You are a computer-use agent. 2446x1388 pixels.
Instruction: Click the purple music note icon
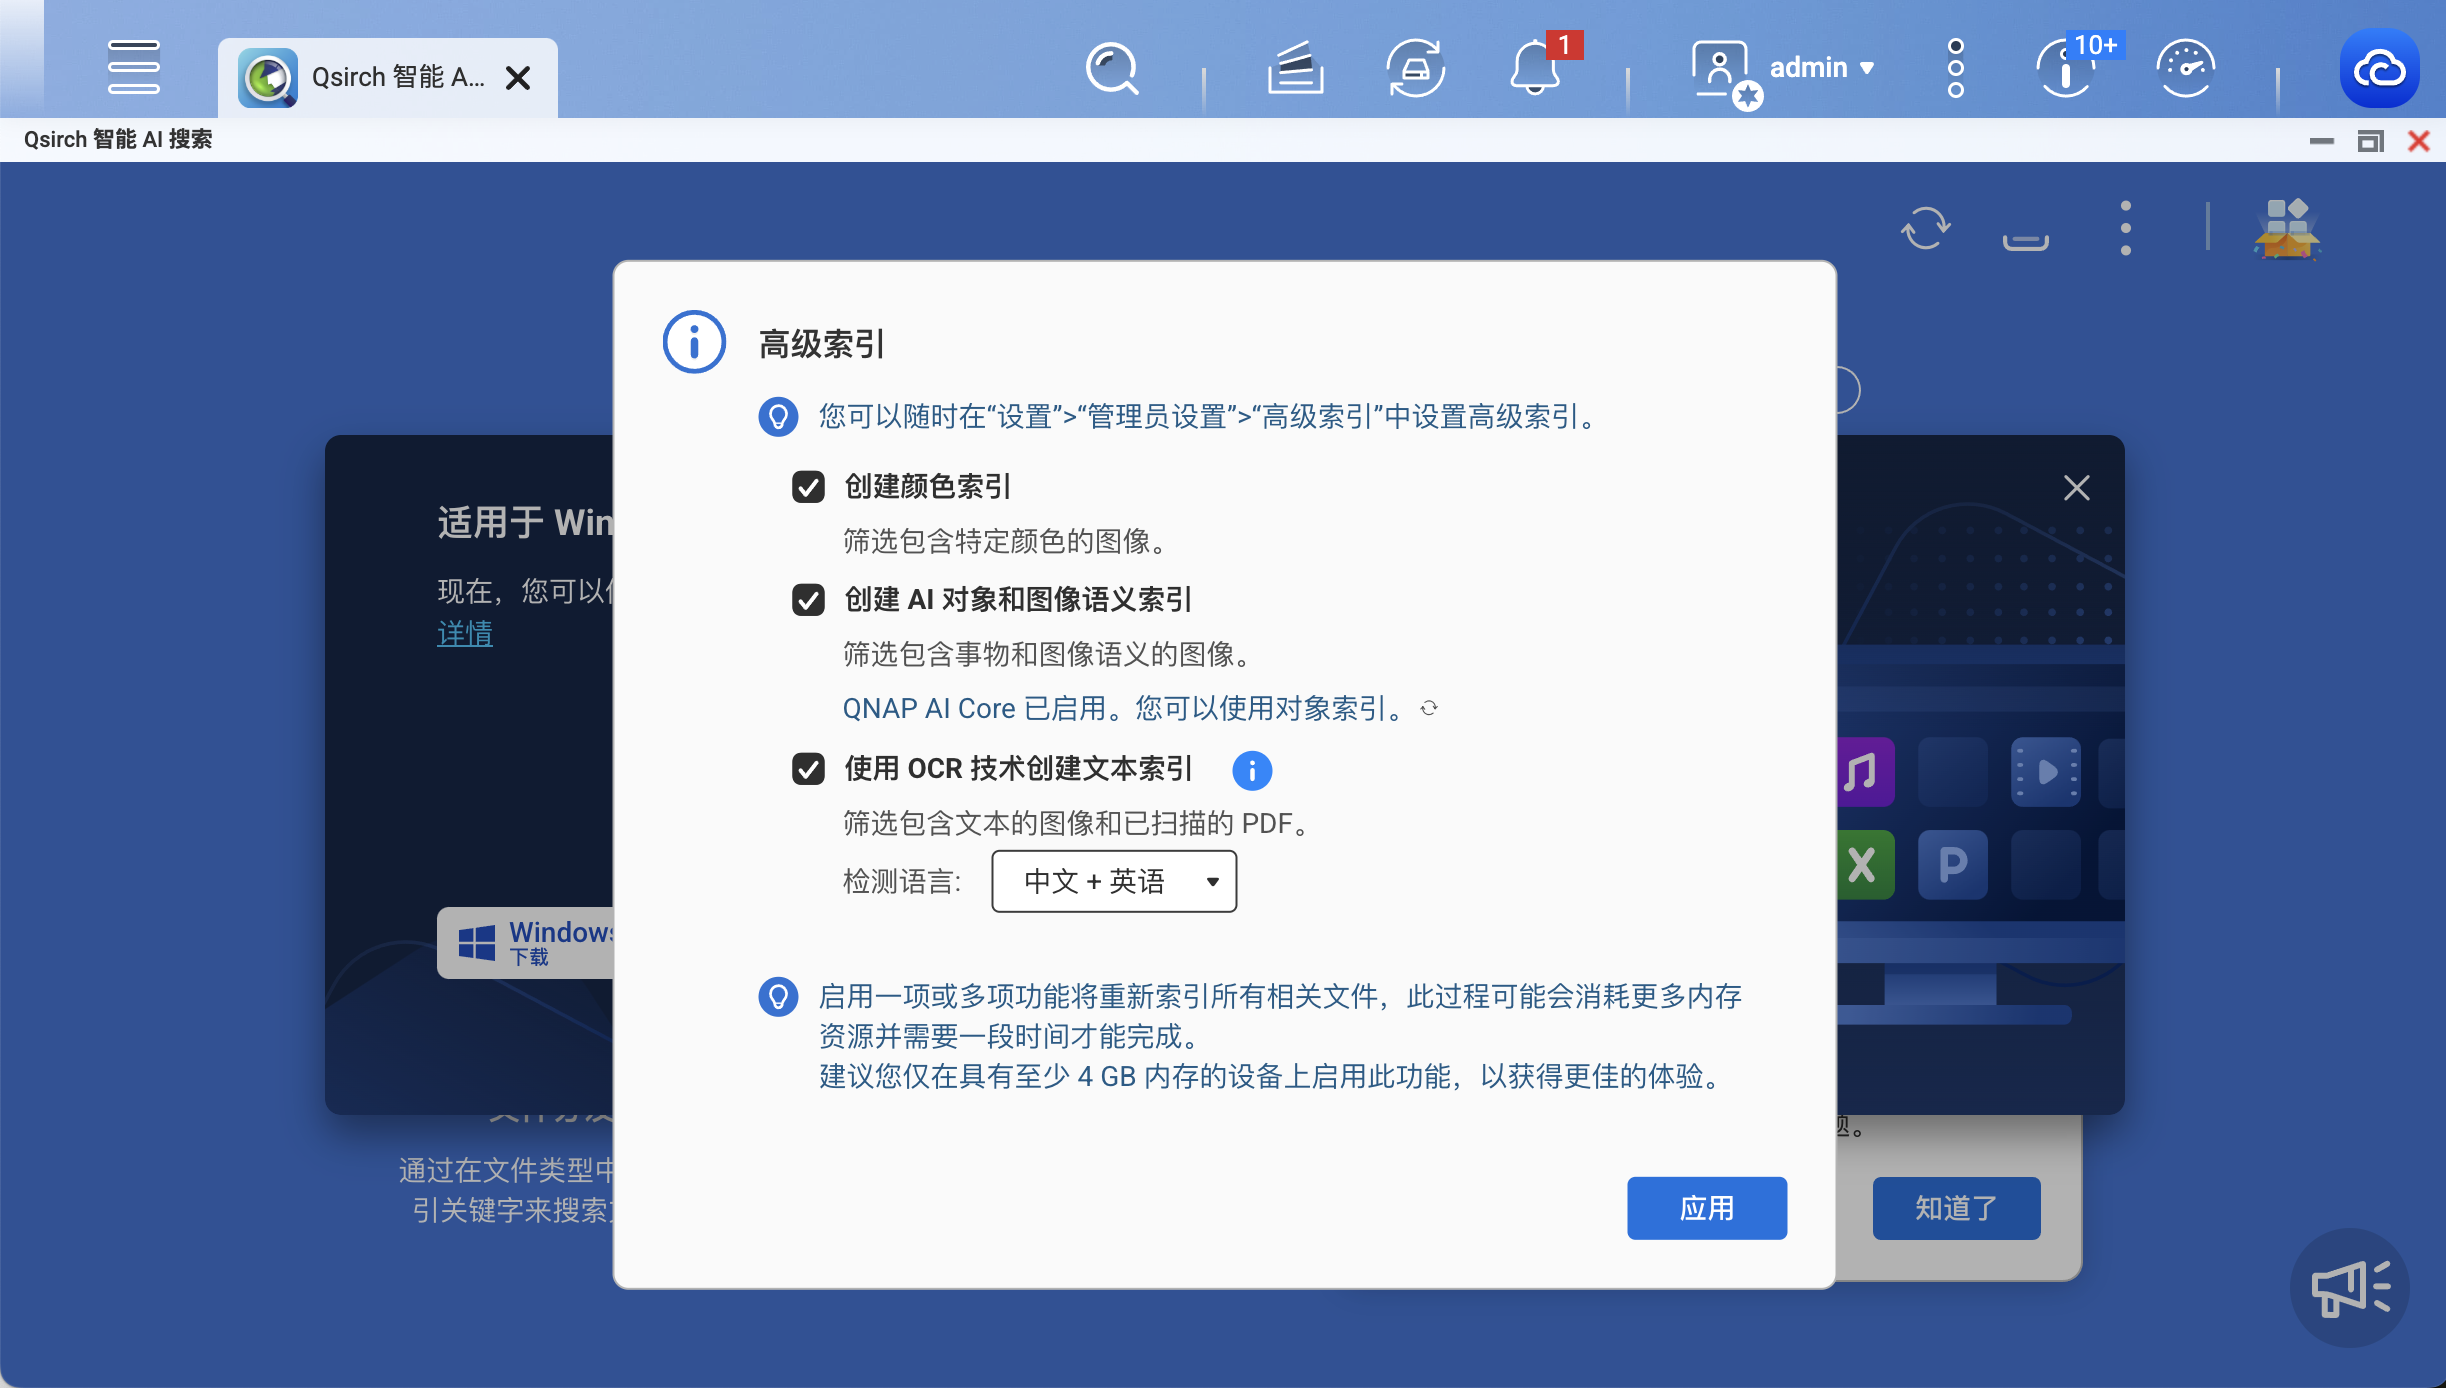pos(1864,772)
